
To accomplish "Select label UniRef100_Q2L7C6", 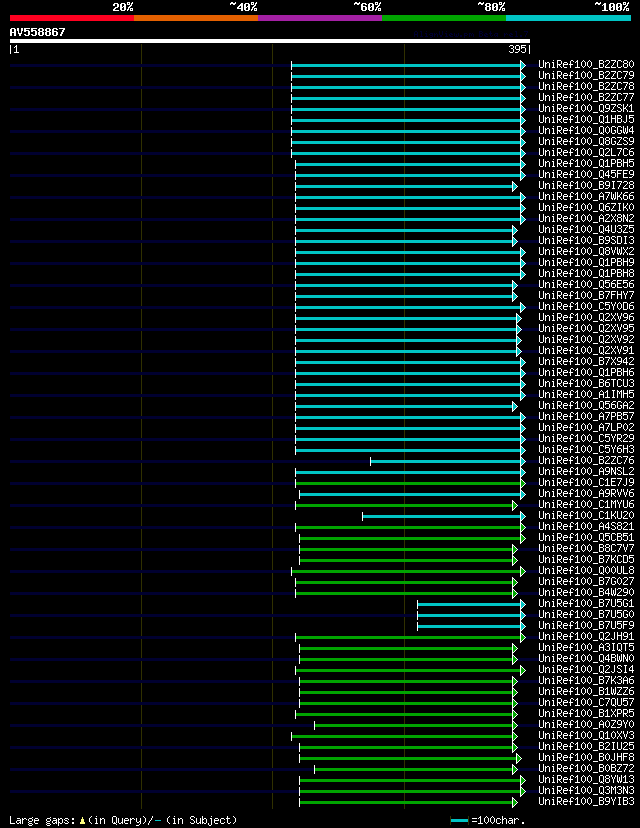I will pyautogui.click(x=586, y=153).
